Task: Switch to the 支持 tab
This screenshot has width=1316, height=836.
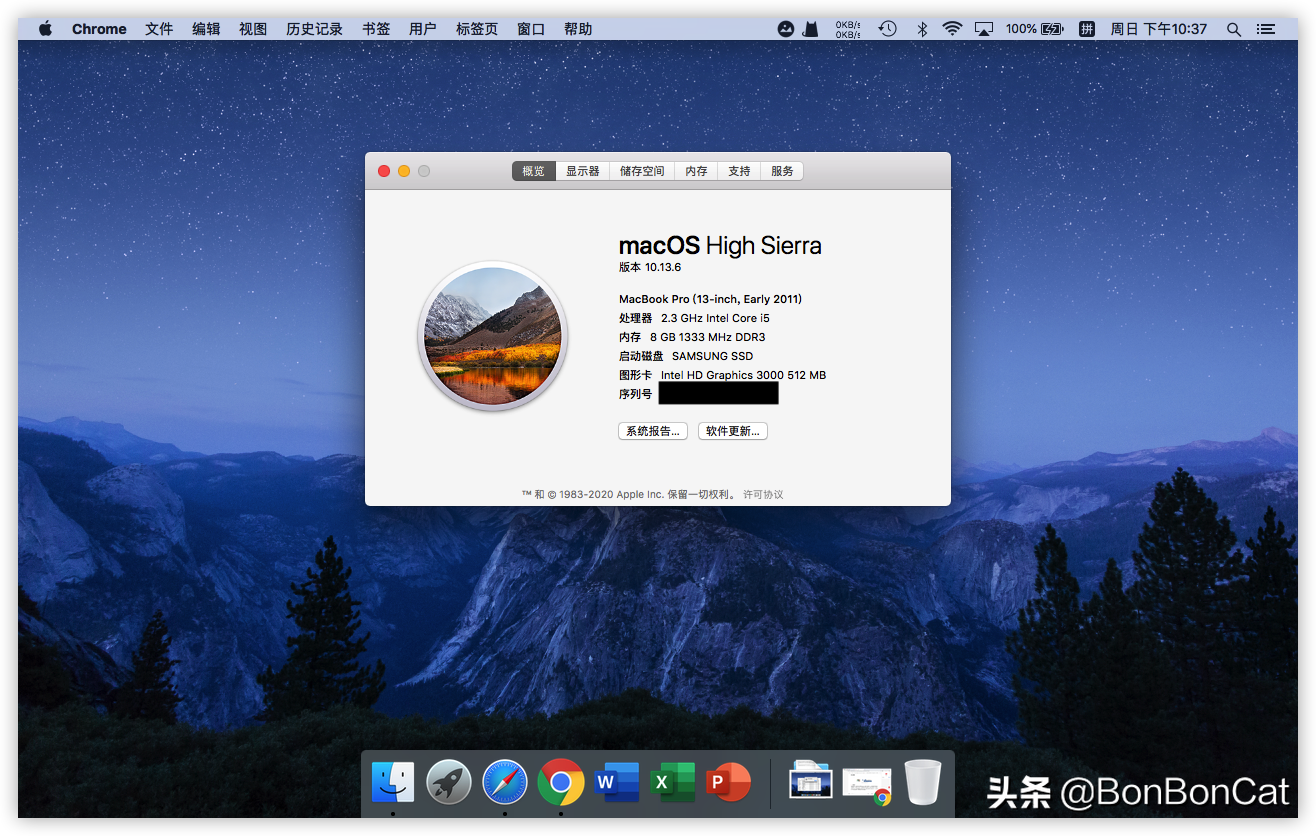Action: (740, 171)
